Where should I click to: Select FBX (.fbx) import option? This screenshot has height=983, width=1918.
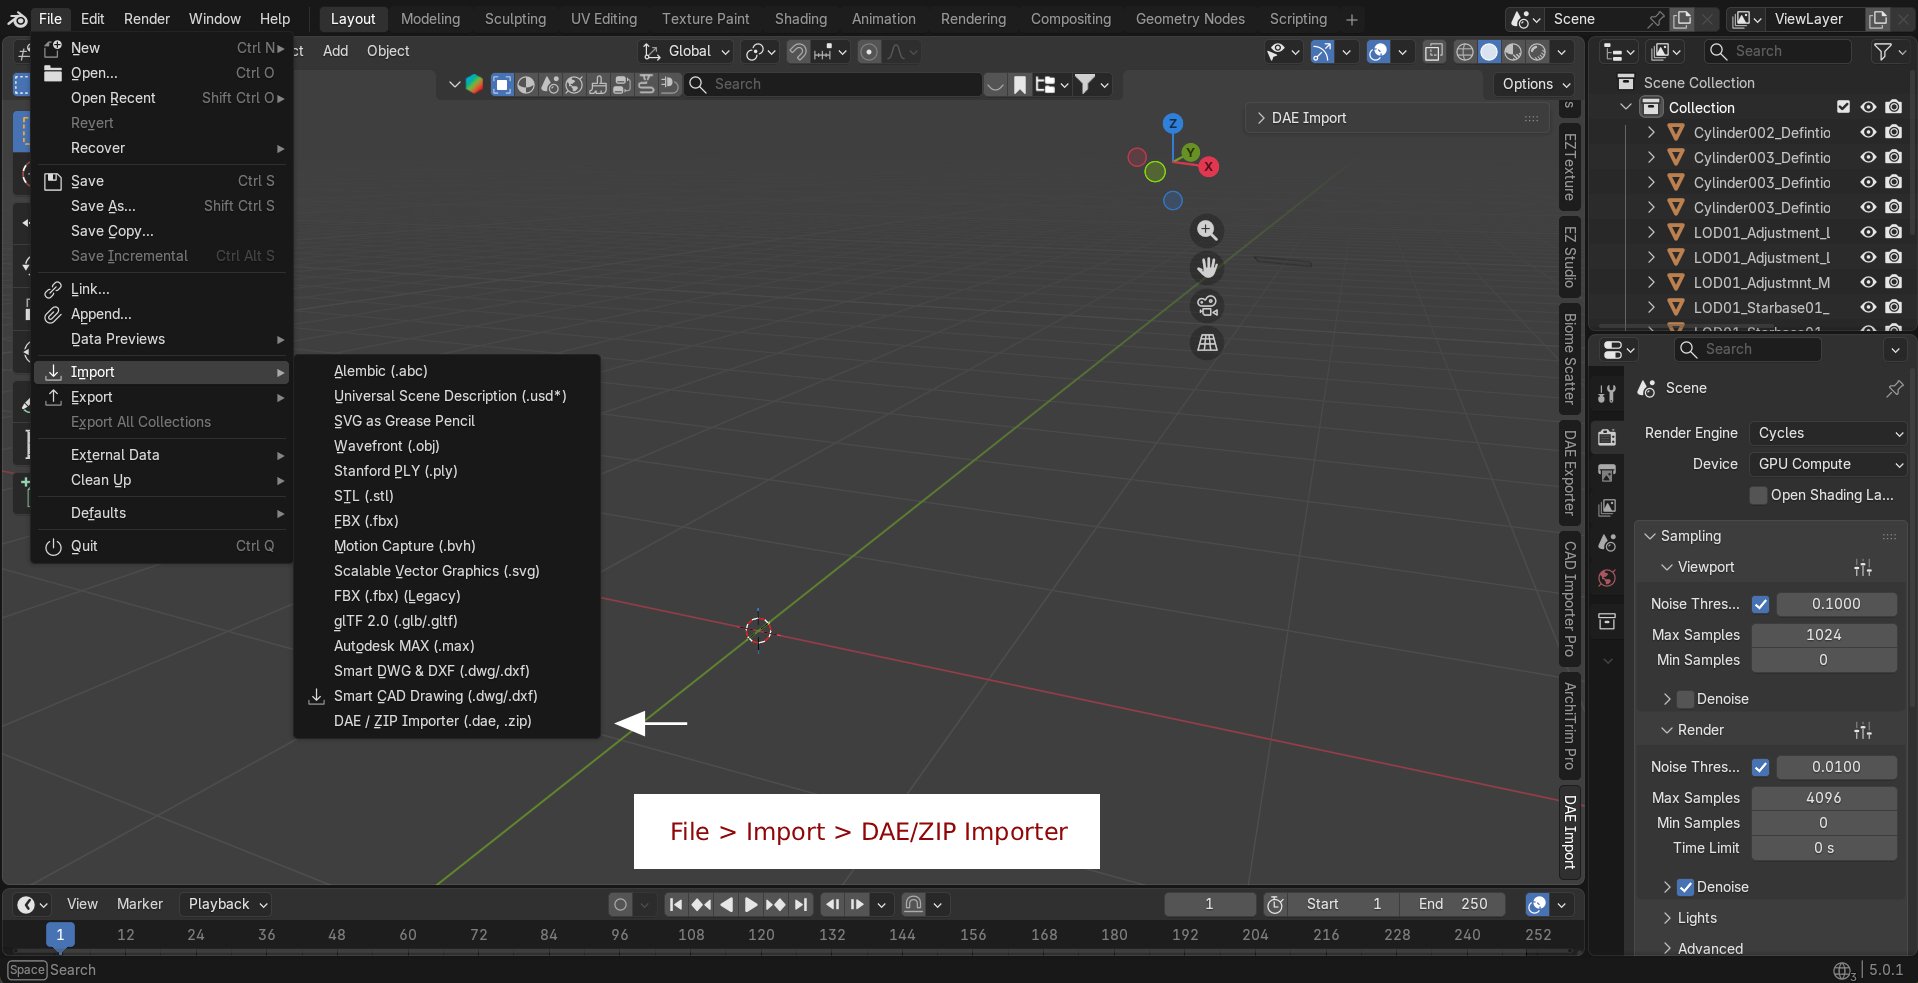[x=366, y=521]
